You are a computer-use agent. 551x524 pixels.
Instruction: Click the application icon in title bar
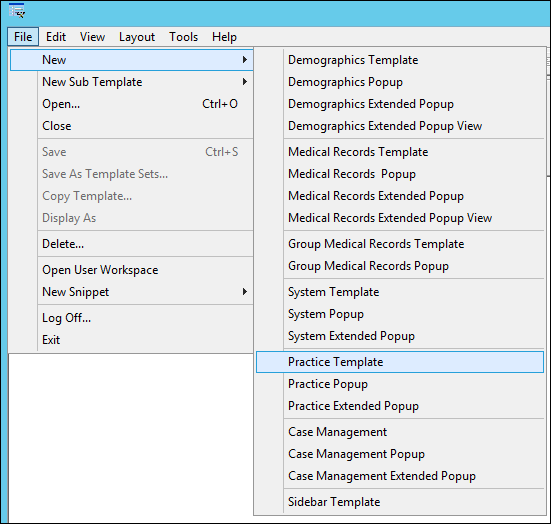pyautogui.click(x=17, y=11)
